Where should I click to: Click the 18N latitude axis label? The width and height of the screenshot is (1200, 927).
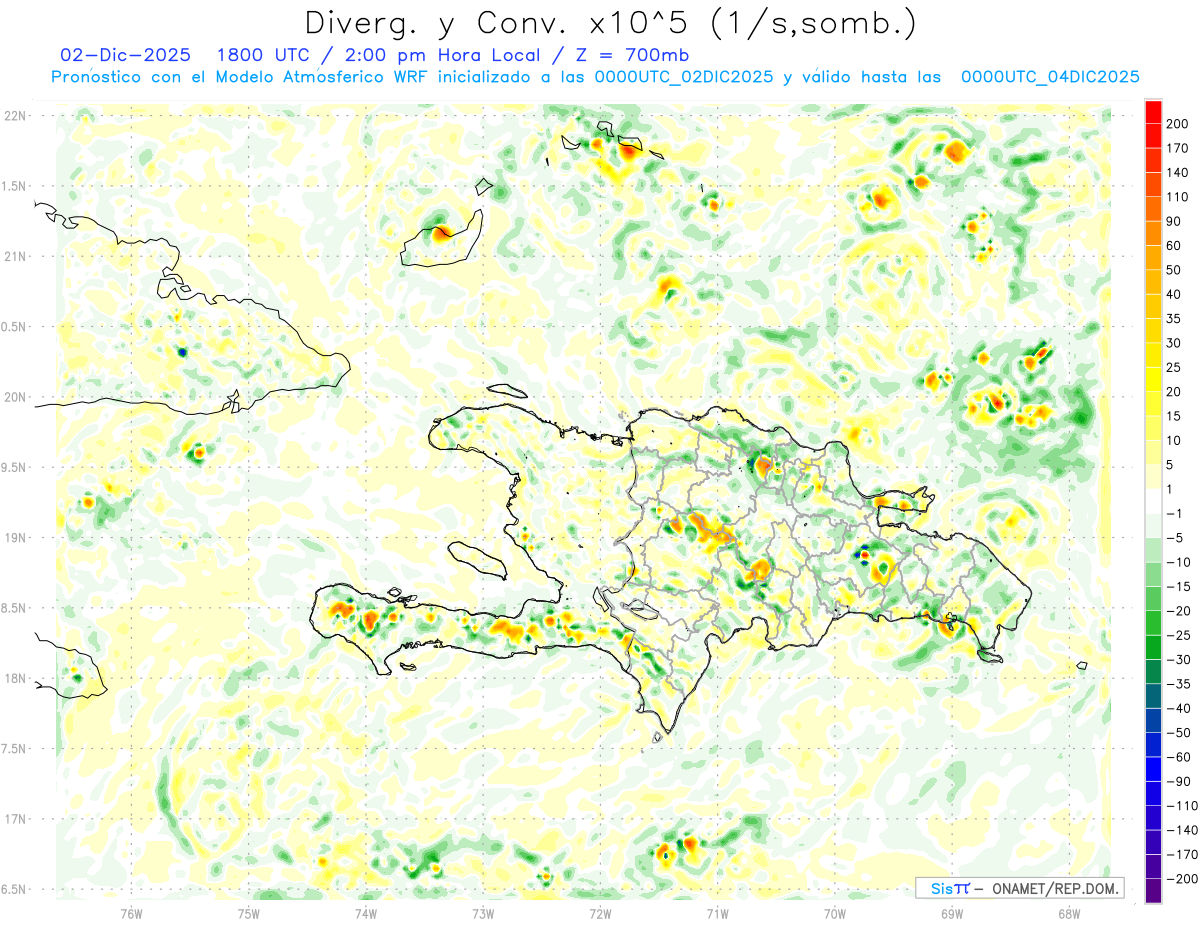point(14,679)
